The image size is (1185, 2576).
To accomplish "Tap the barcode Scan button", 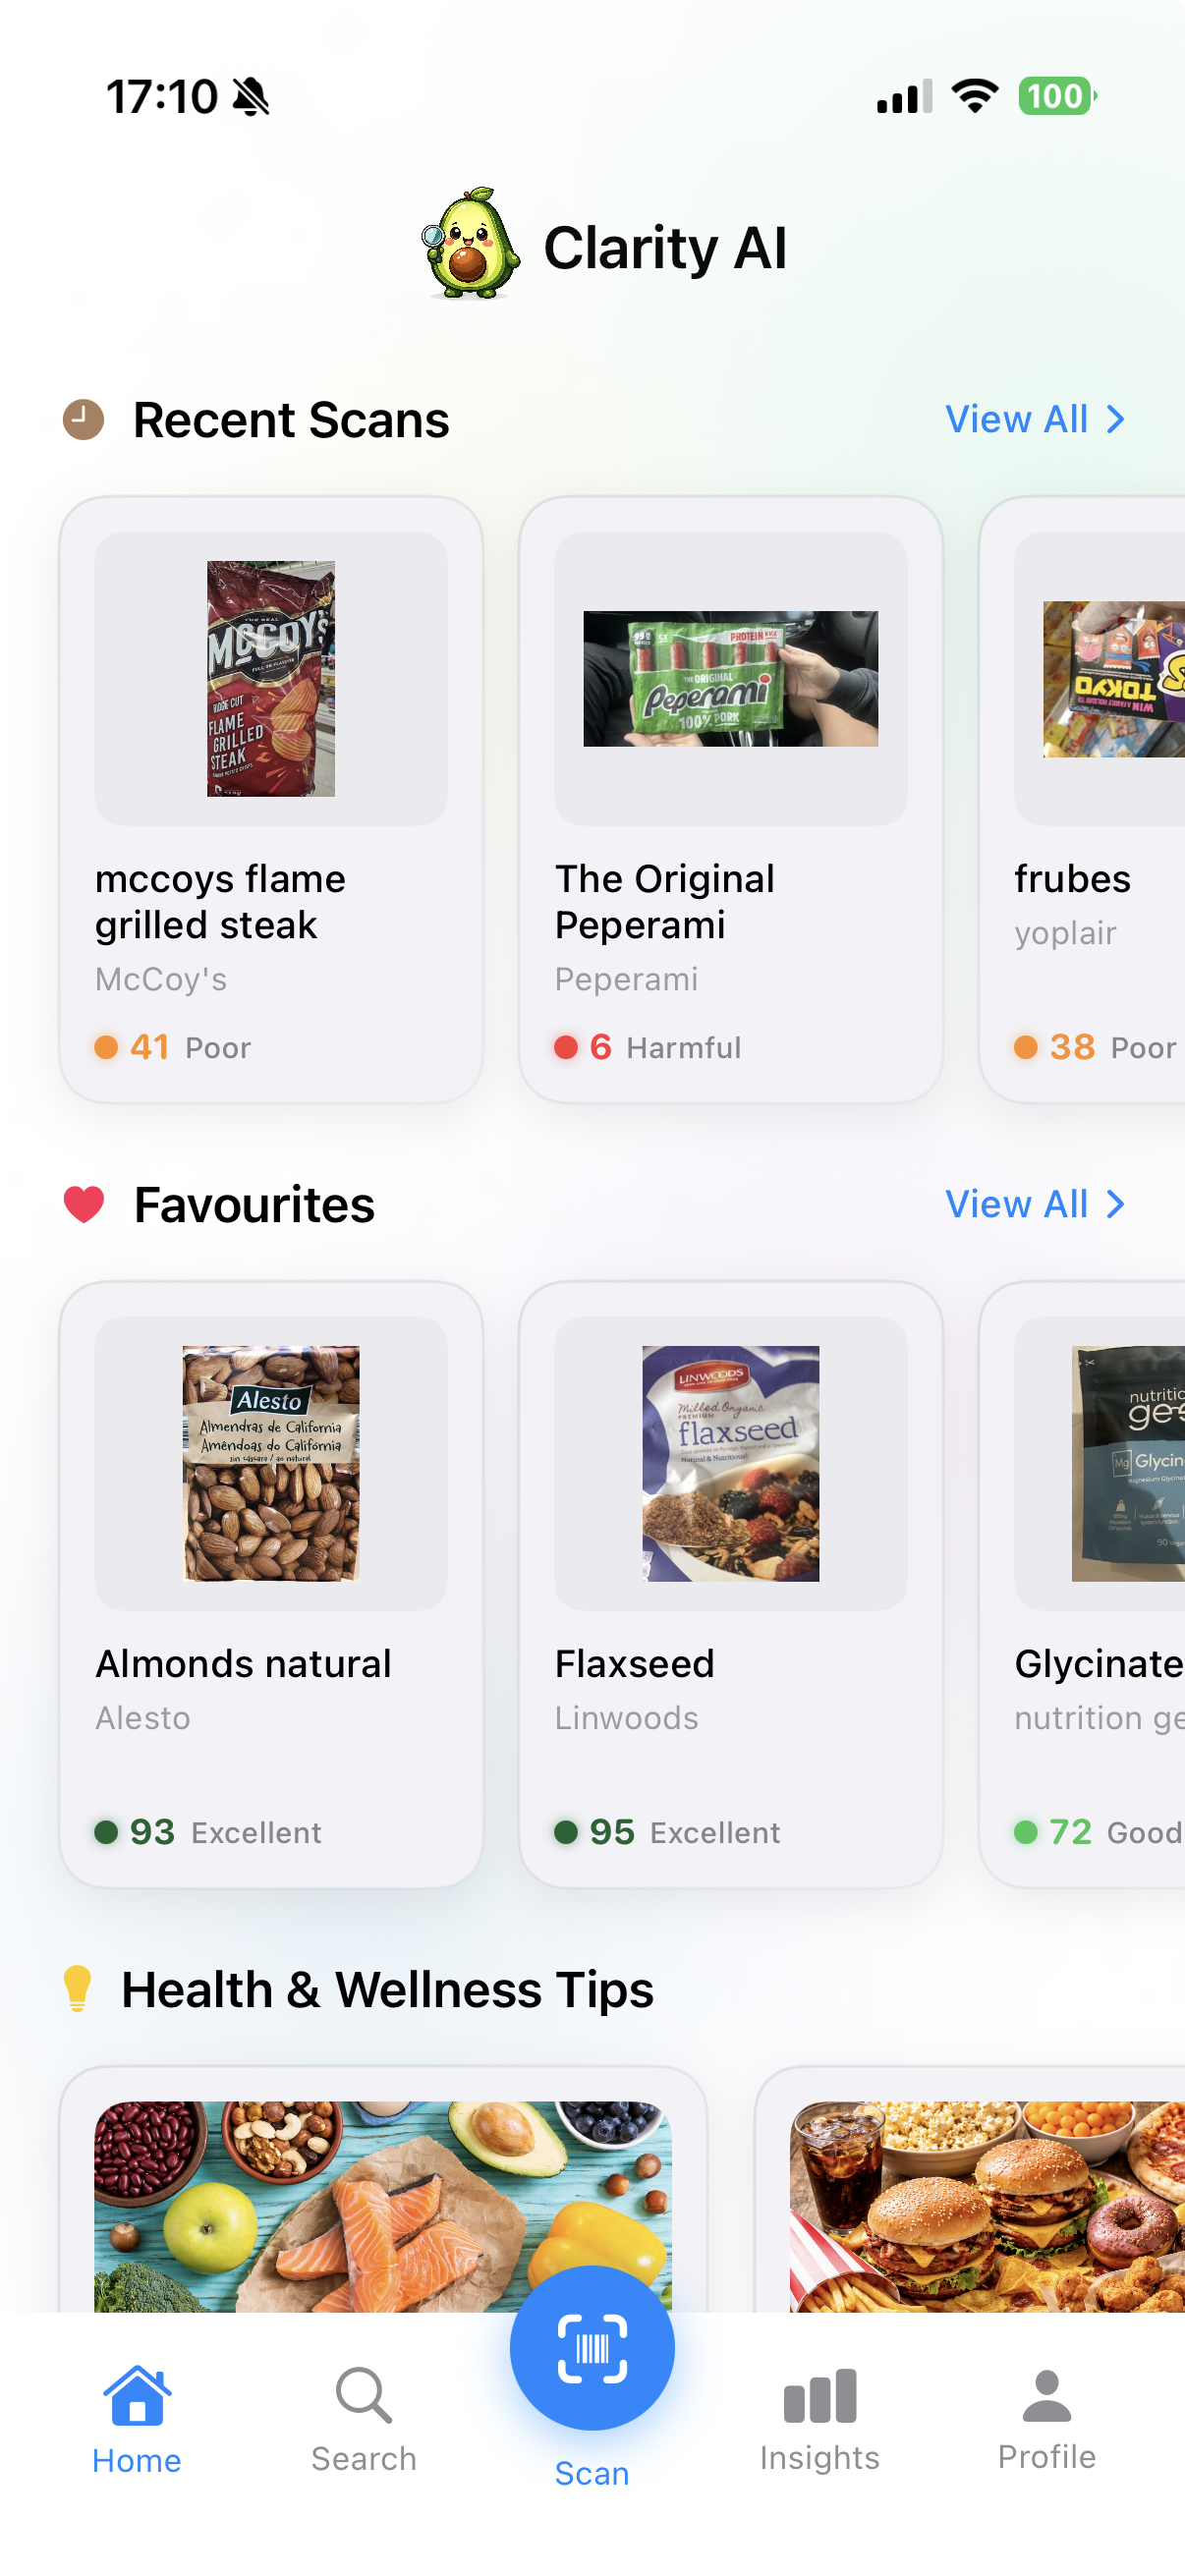I will click(x=592, y=2347).
